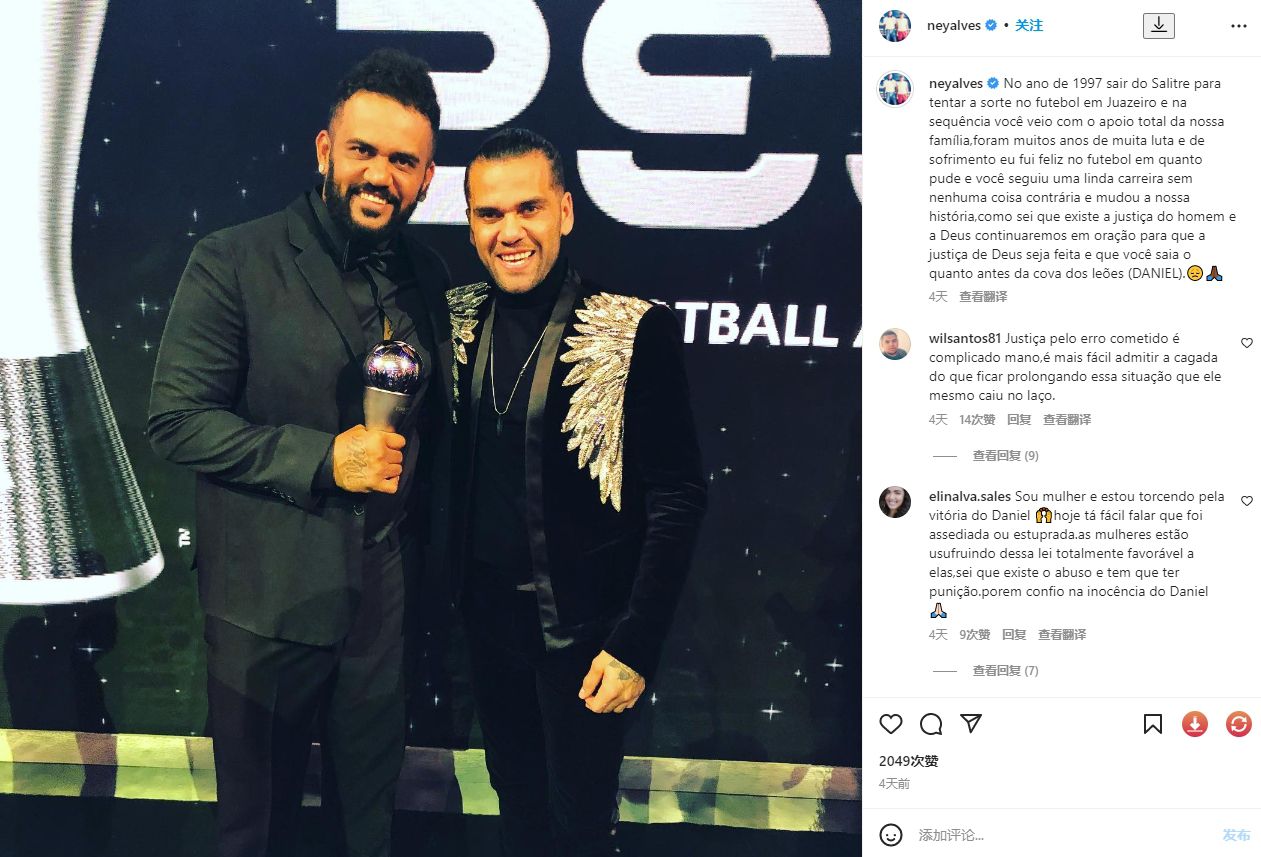Open the comment speech bubble icon
1261x857 pixels.
[931, 724]
